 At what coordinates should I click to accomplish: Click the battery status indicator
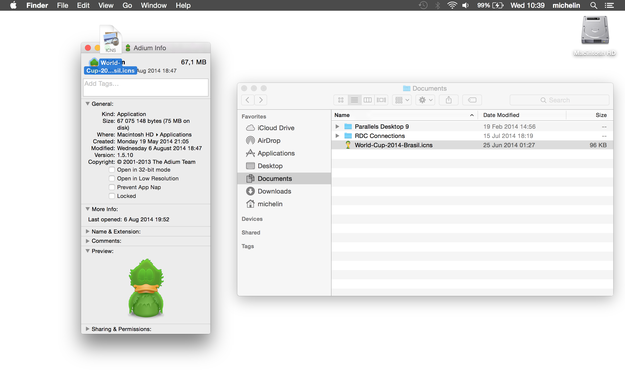tap(491, 5)
